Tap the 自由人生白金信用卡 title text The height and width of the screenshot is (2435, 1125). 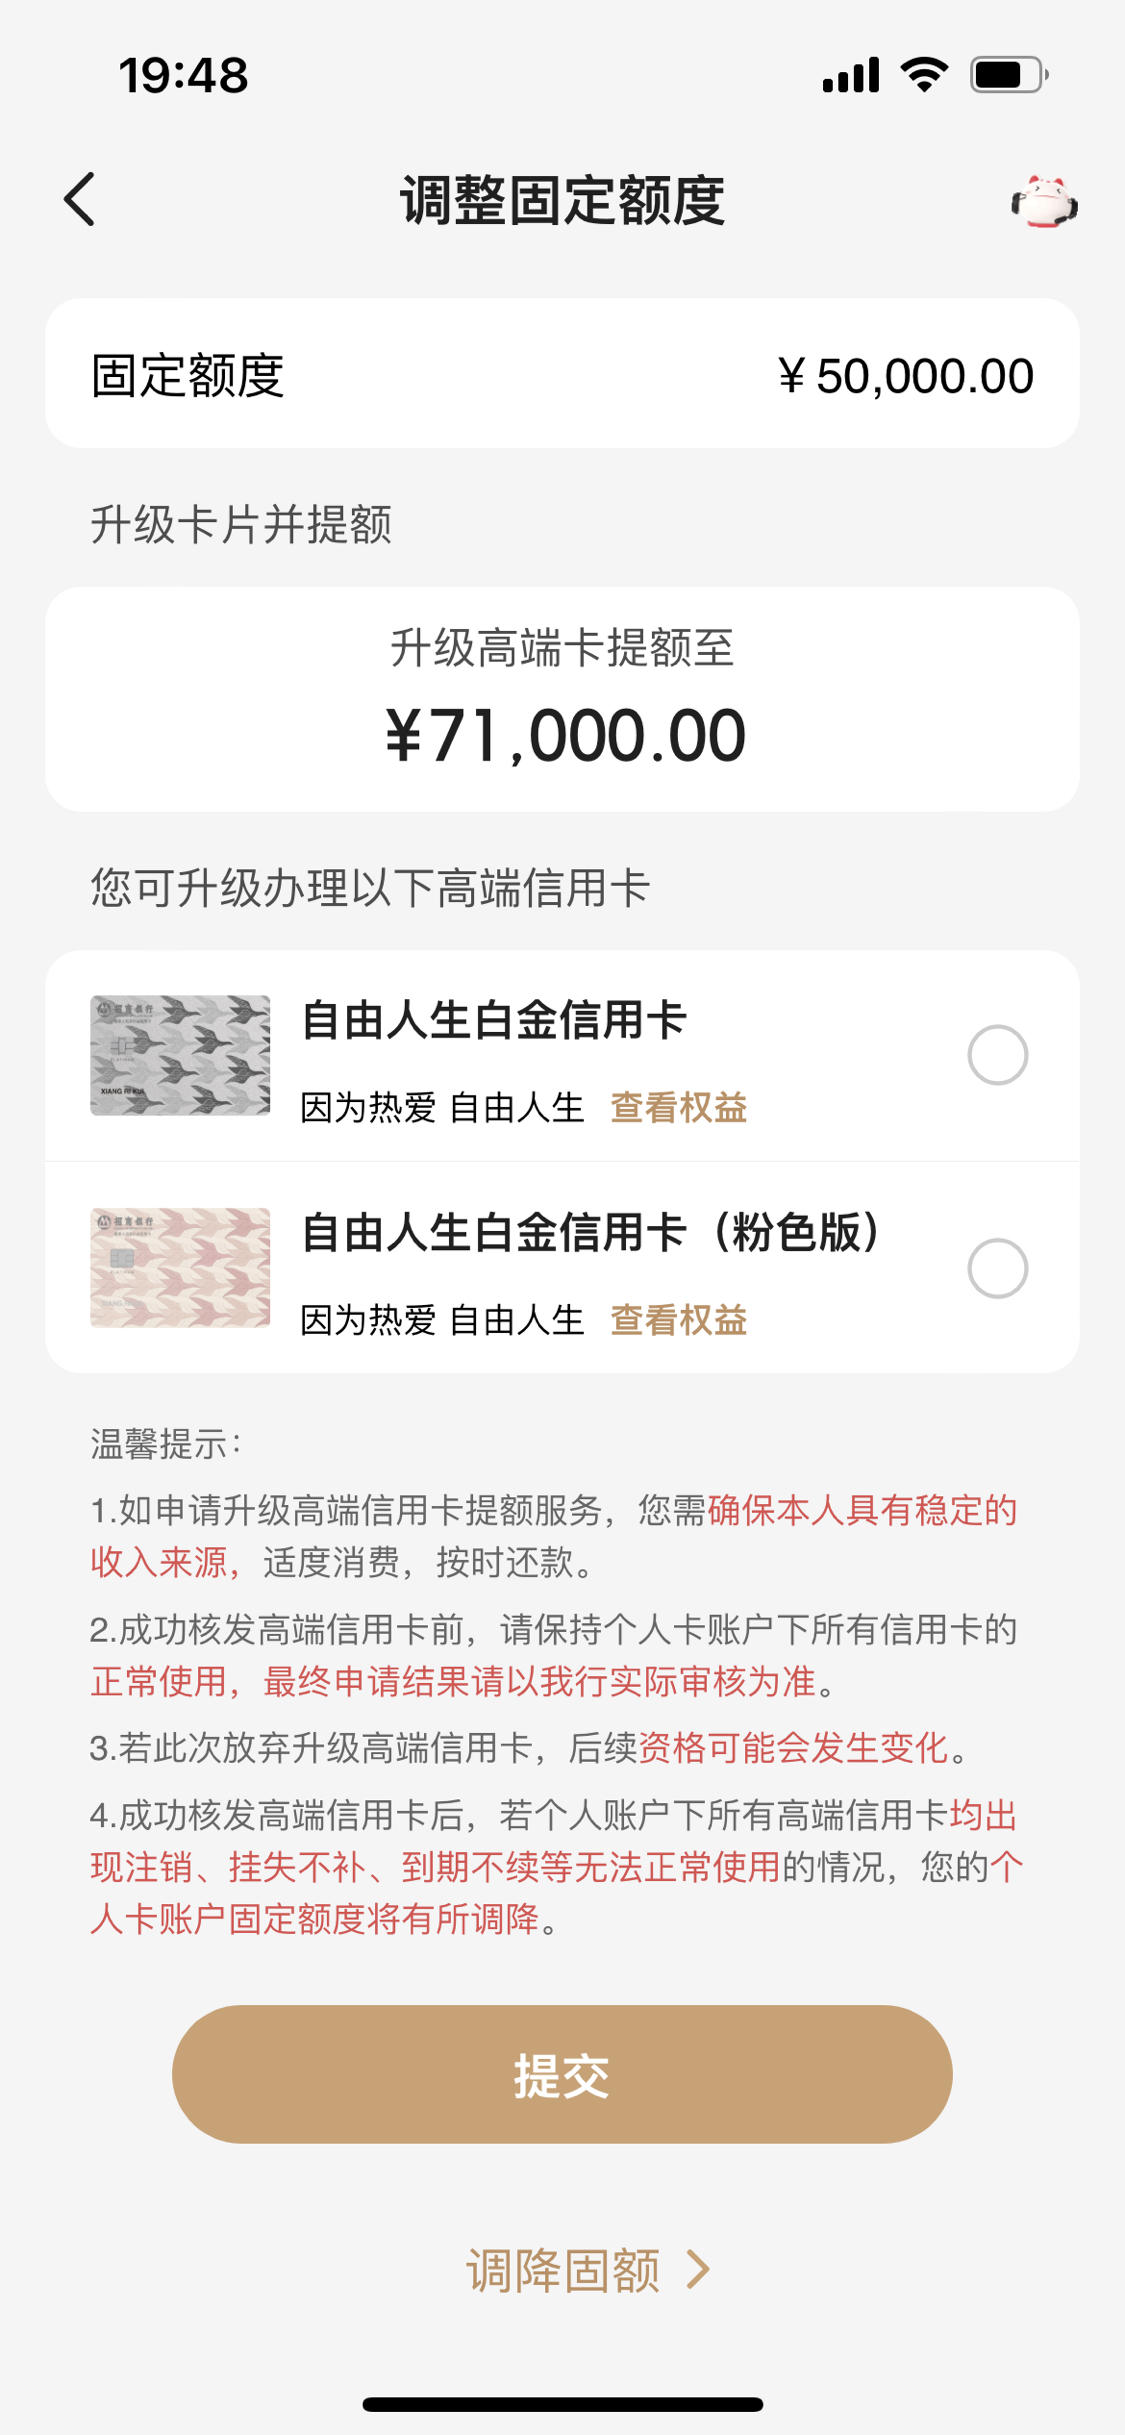coord(494,1020)
